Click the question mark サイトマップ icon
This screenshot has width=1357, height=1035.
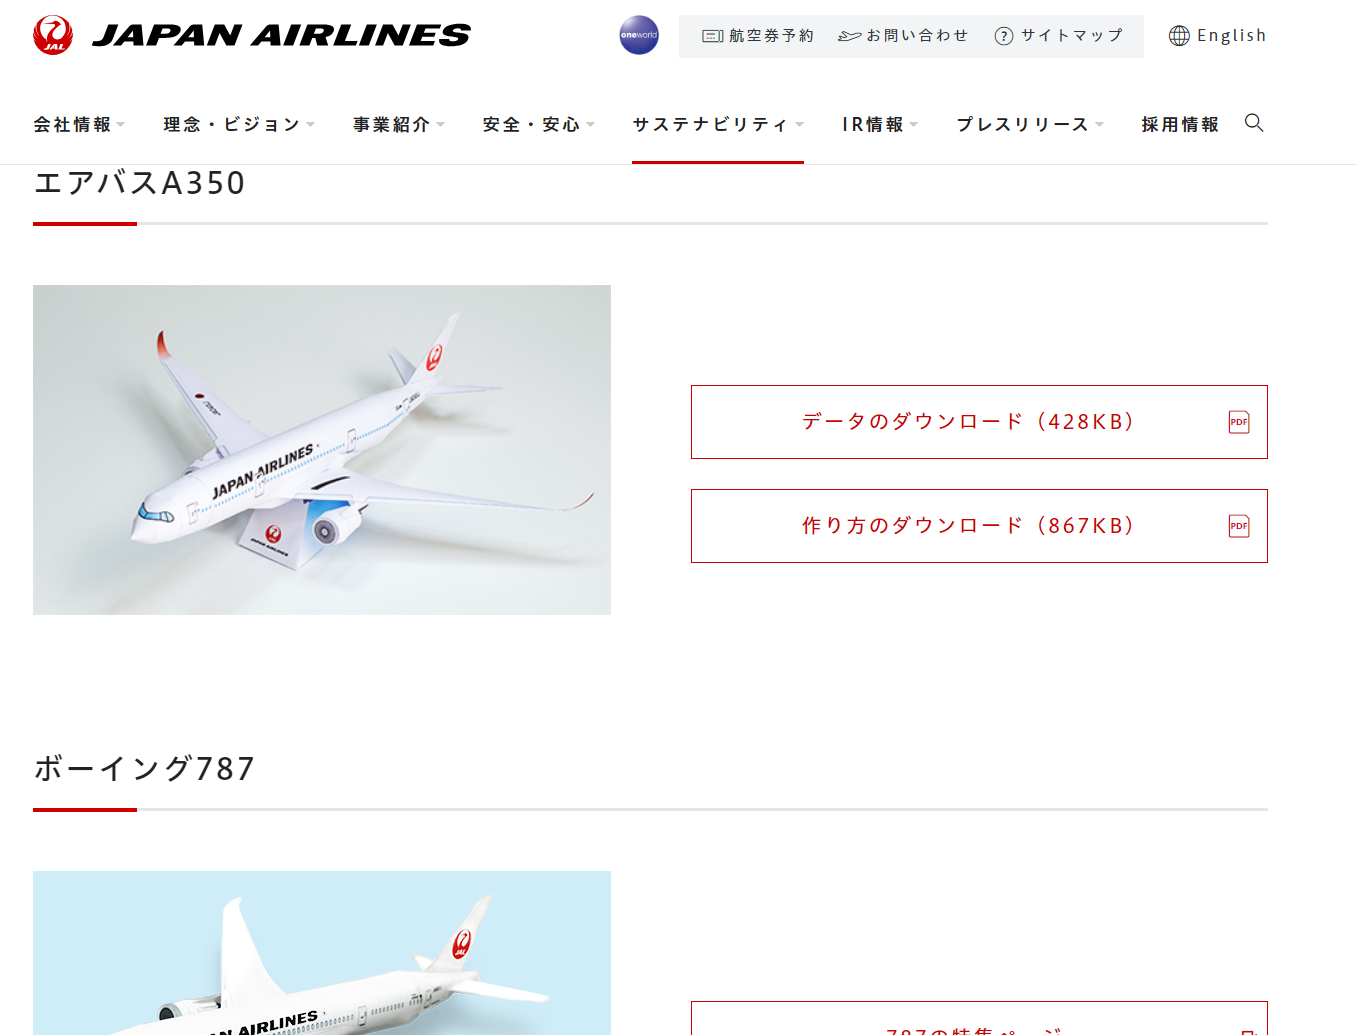click(x=1004, y=36)
